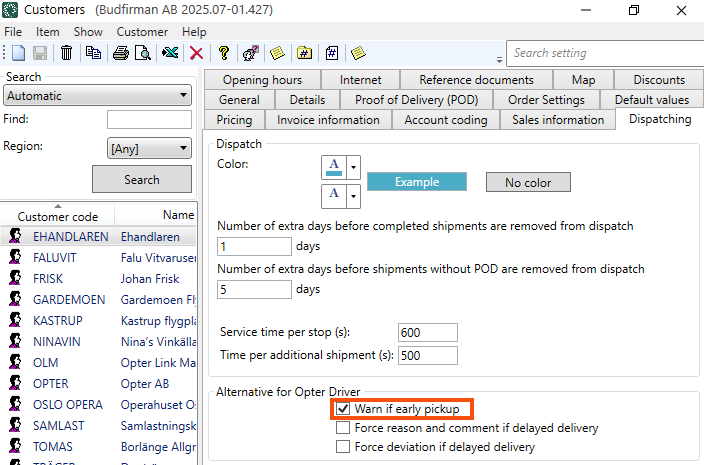The width and height of the screenshot is (704, 465).
Task: Switch to the Proof of Delivery (POD) tab
Action: pos(416,100)
